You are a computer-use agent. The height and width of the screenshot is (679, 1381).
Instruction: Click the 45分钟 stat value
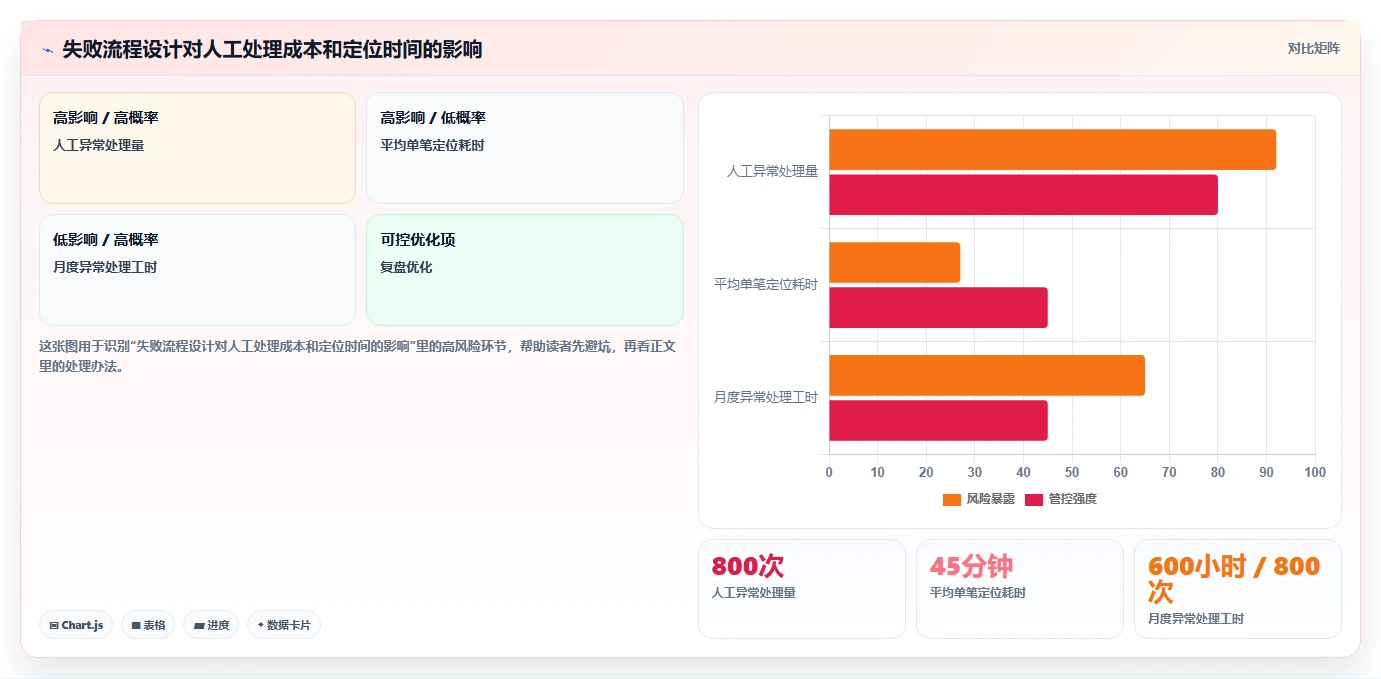click(x=971, y=566)
